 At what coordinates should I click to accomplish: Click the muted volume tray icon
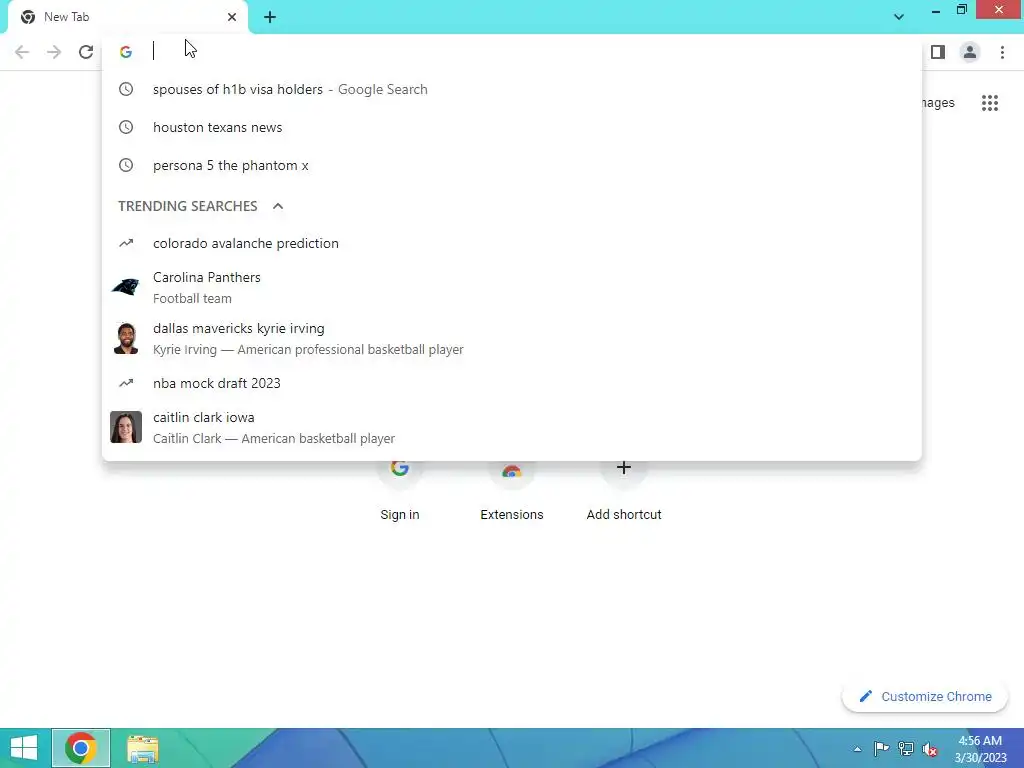(930, 749)
